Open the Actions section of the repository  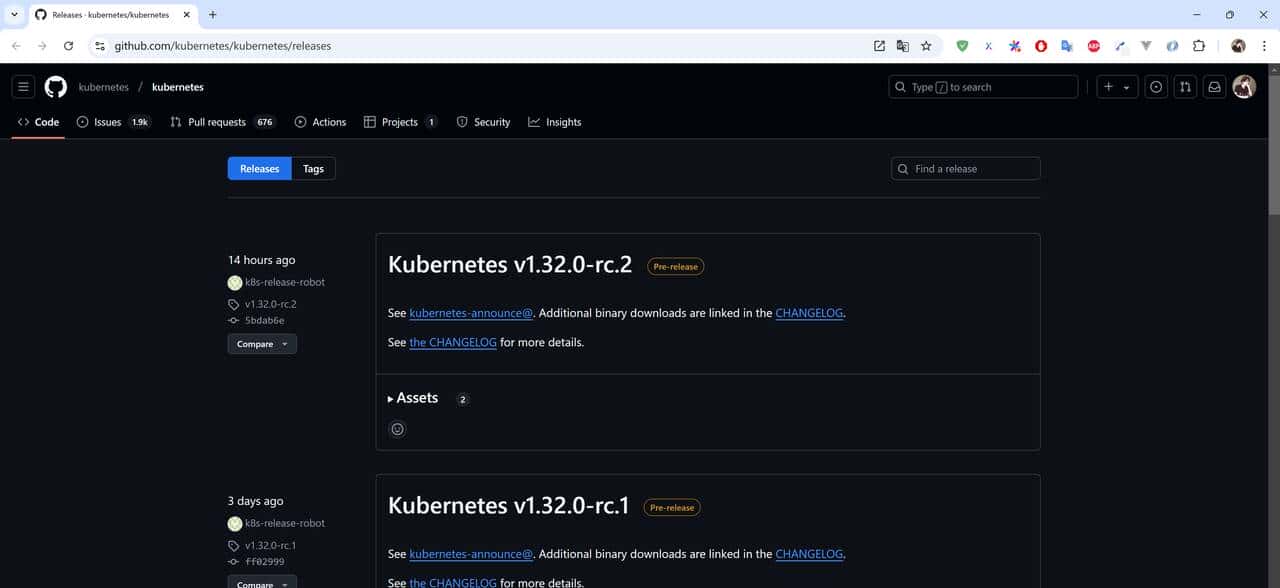[x=299, y=121]
